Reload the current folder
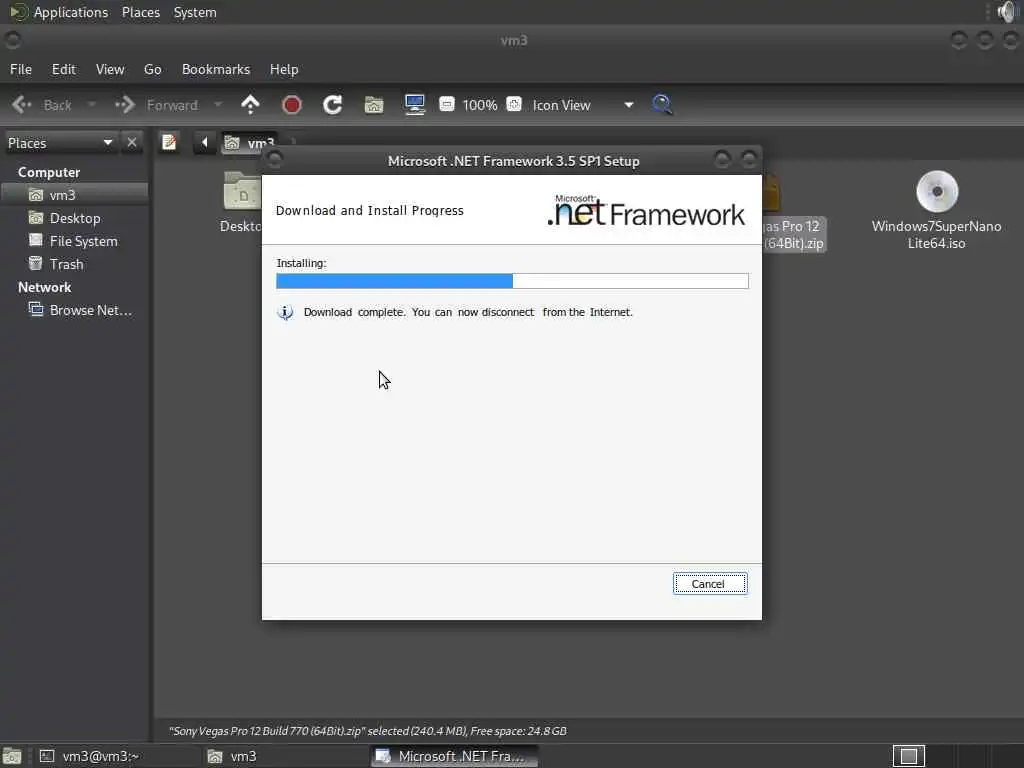 click(x=332, y=104)
